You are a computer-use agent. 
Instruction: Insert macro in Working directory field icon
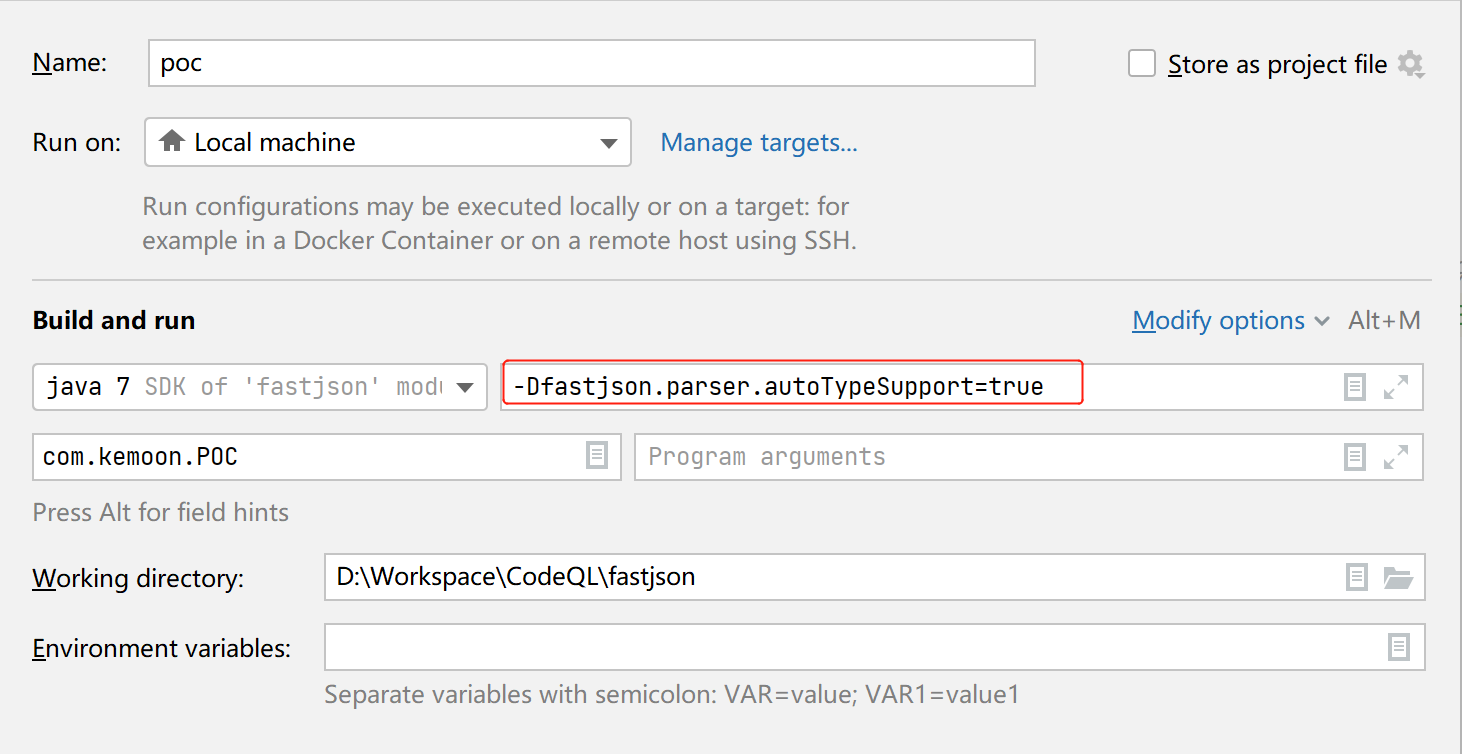[1357, 577]
